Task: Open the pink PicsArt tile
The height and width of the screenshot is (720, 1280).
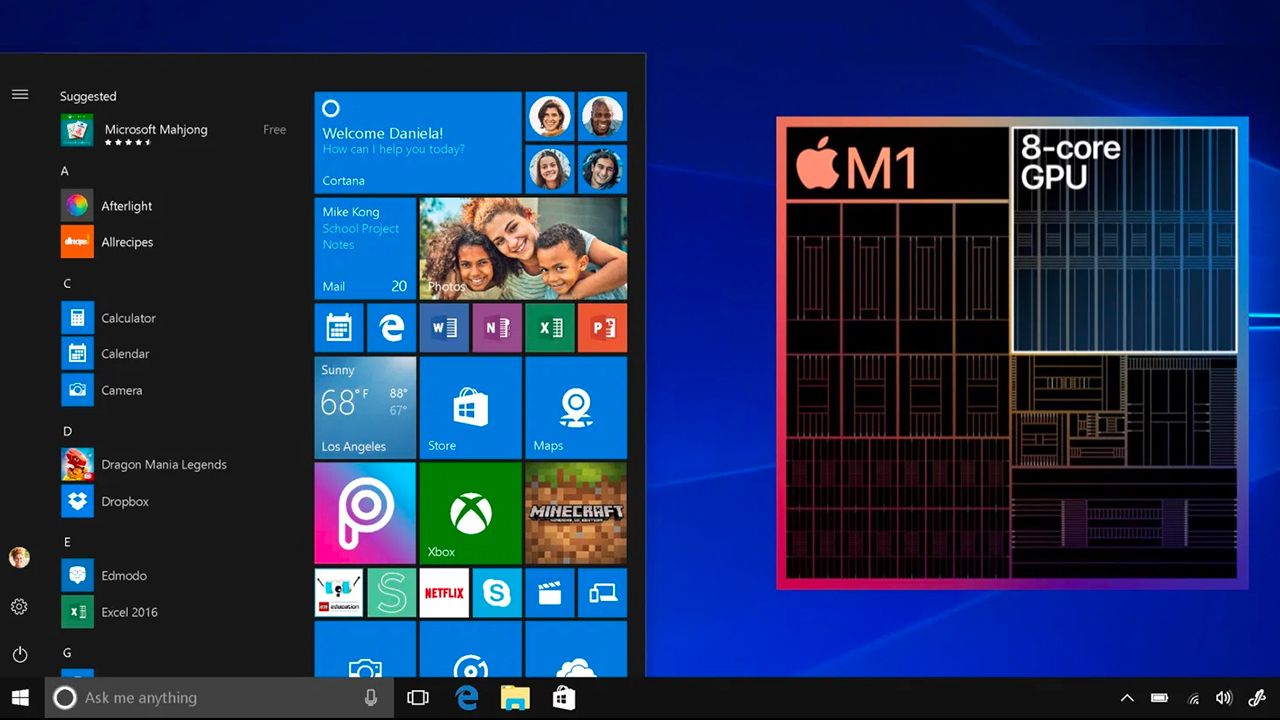Action: [365, 513]
